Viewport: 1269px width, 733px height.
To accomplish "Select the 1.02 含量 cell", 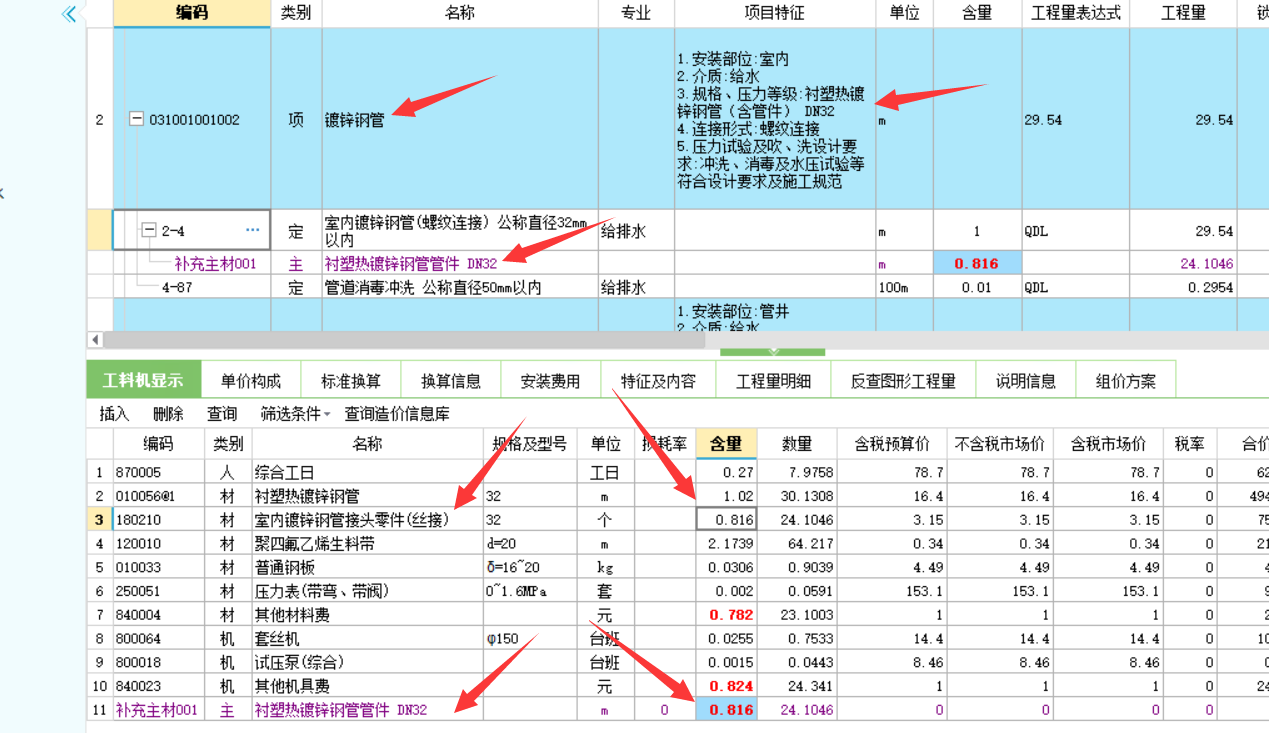I will click(726, 496).
